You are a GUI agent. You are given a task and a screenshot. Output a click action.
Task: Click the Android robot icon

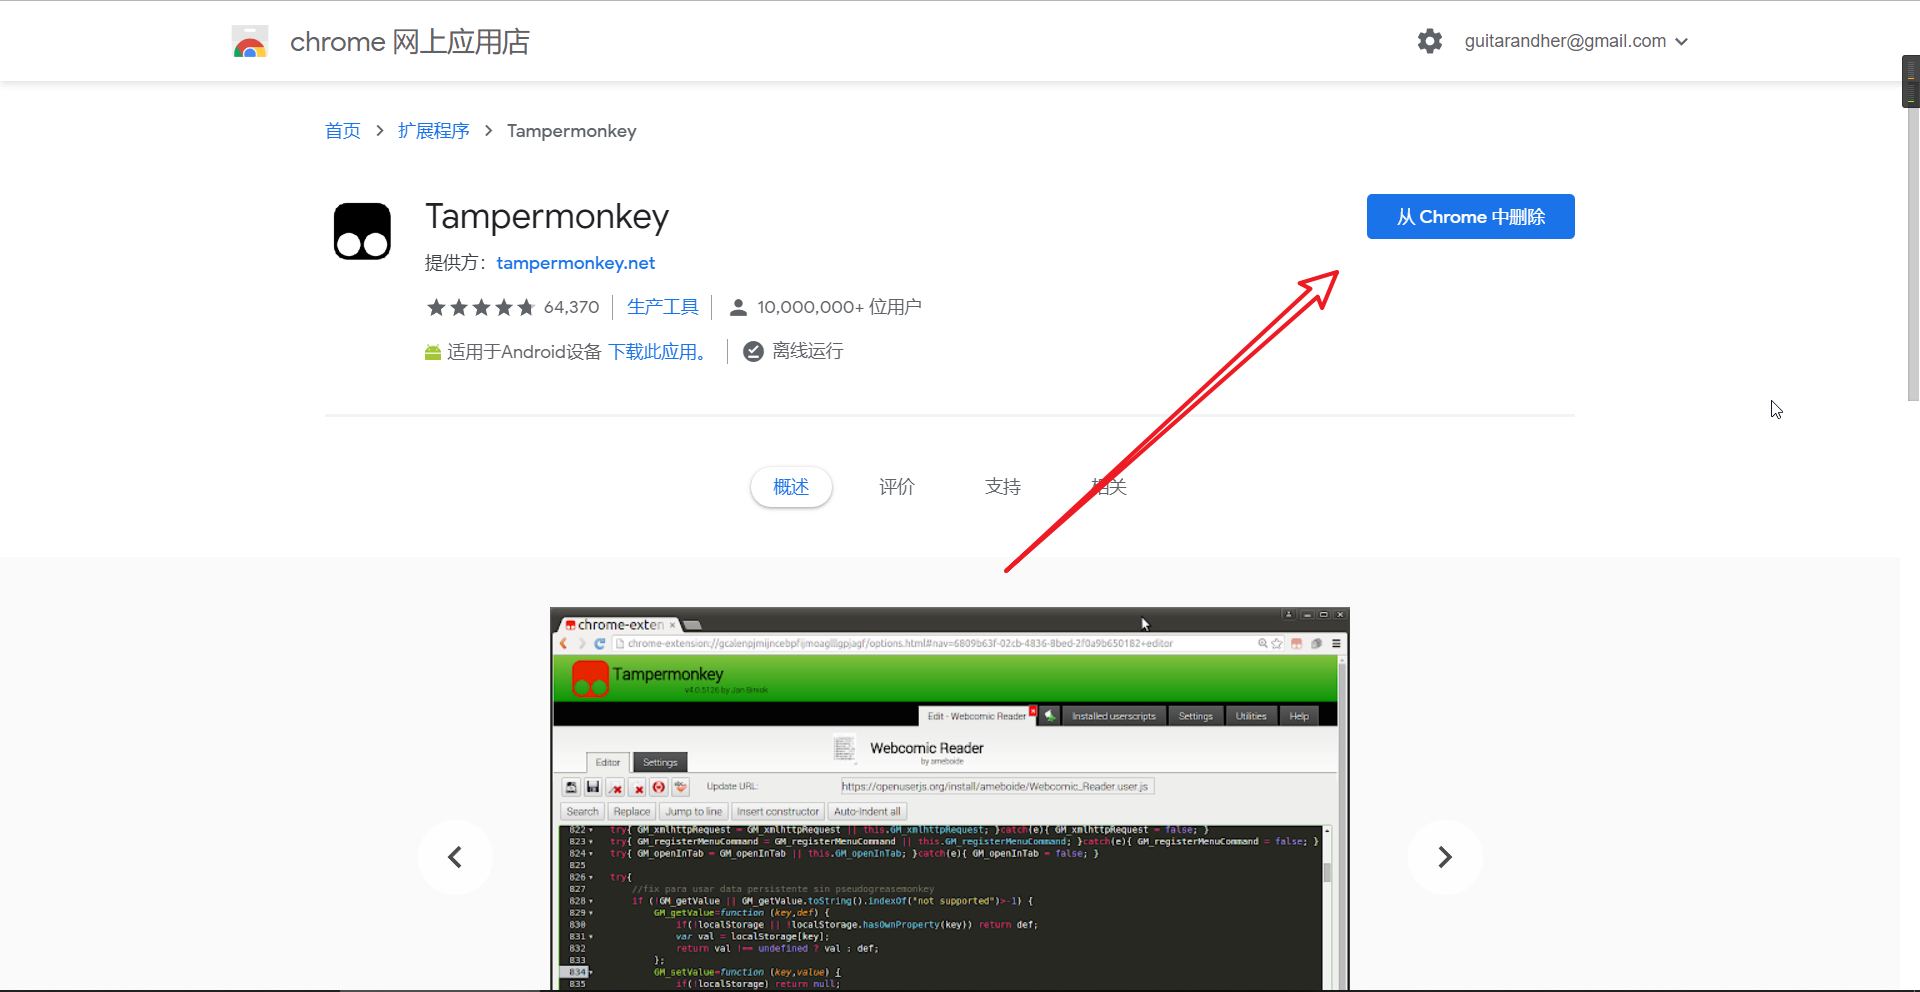[433, 352]
